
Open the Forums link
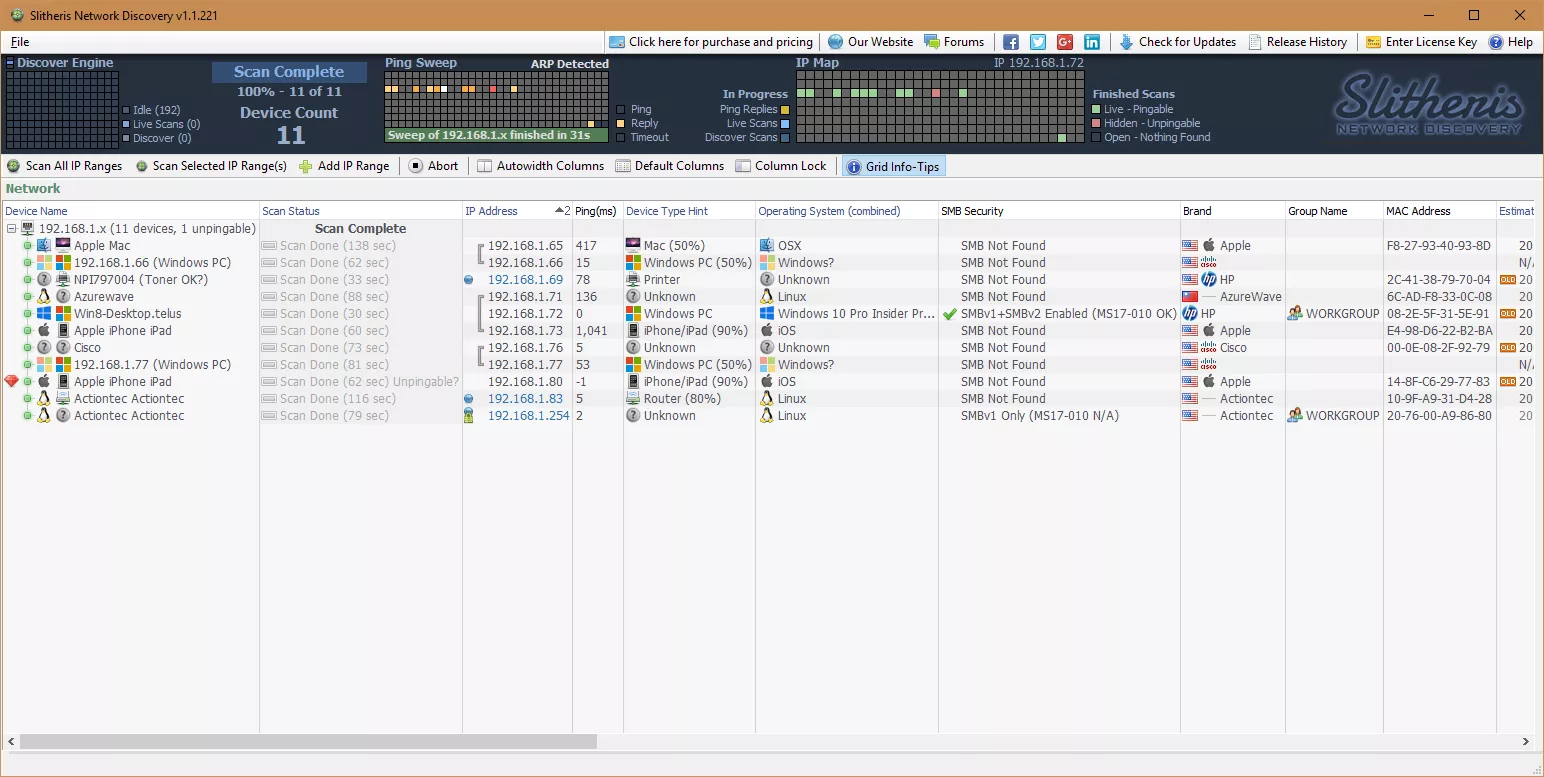coord(954,42)
